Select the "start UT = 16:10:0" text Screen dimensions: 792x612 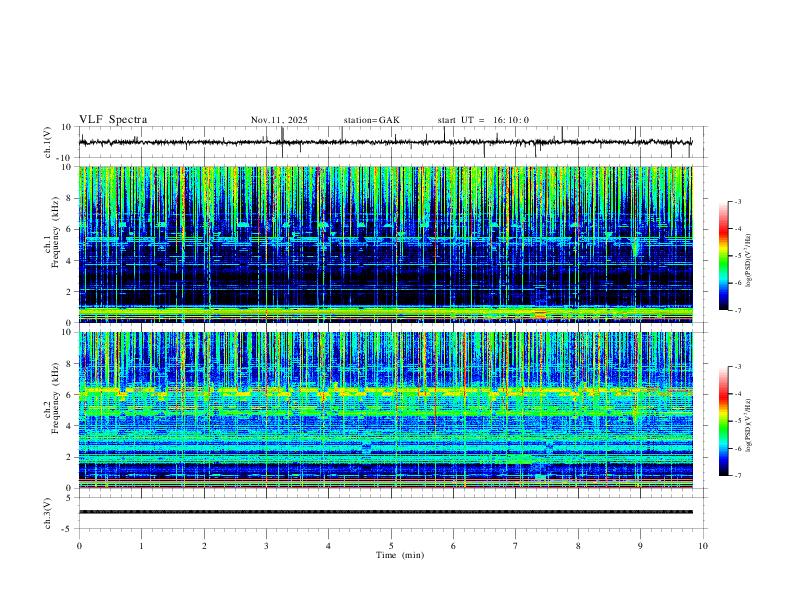(483, 120)
